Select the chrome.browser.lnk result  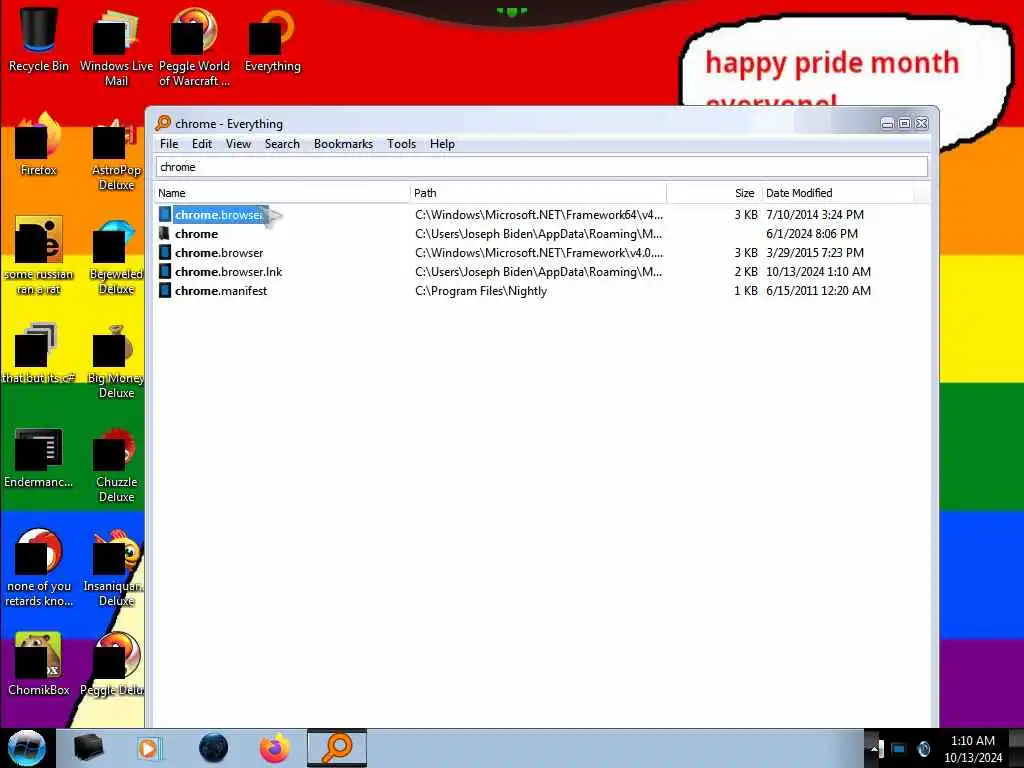tap(229, 272)
